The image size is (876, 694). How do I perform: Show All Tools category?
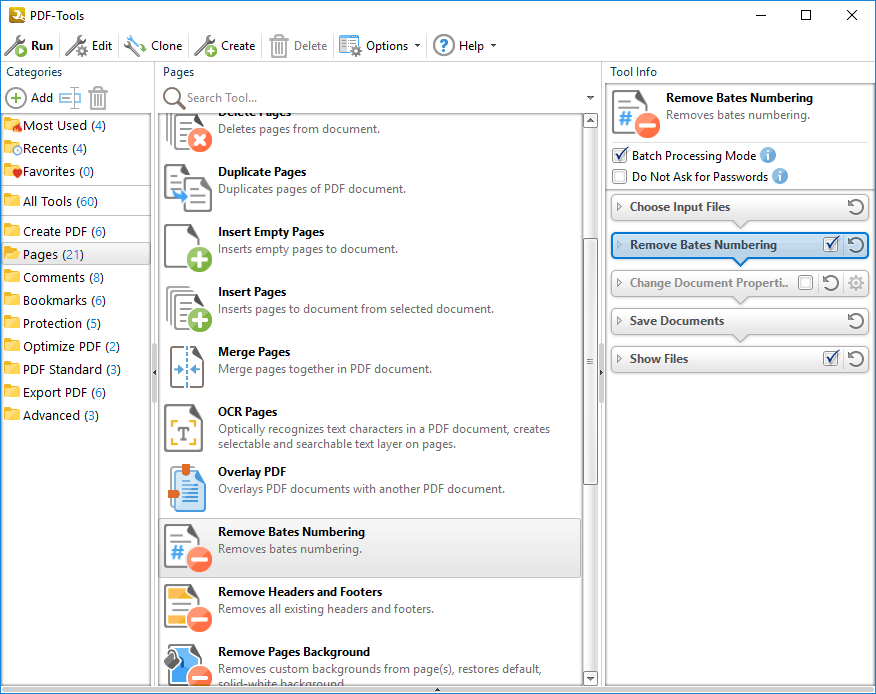tap(75, 201)
